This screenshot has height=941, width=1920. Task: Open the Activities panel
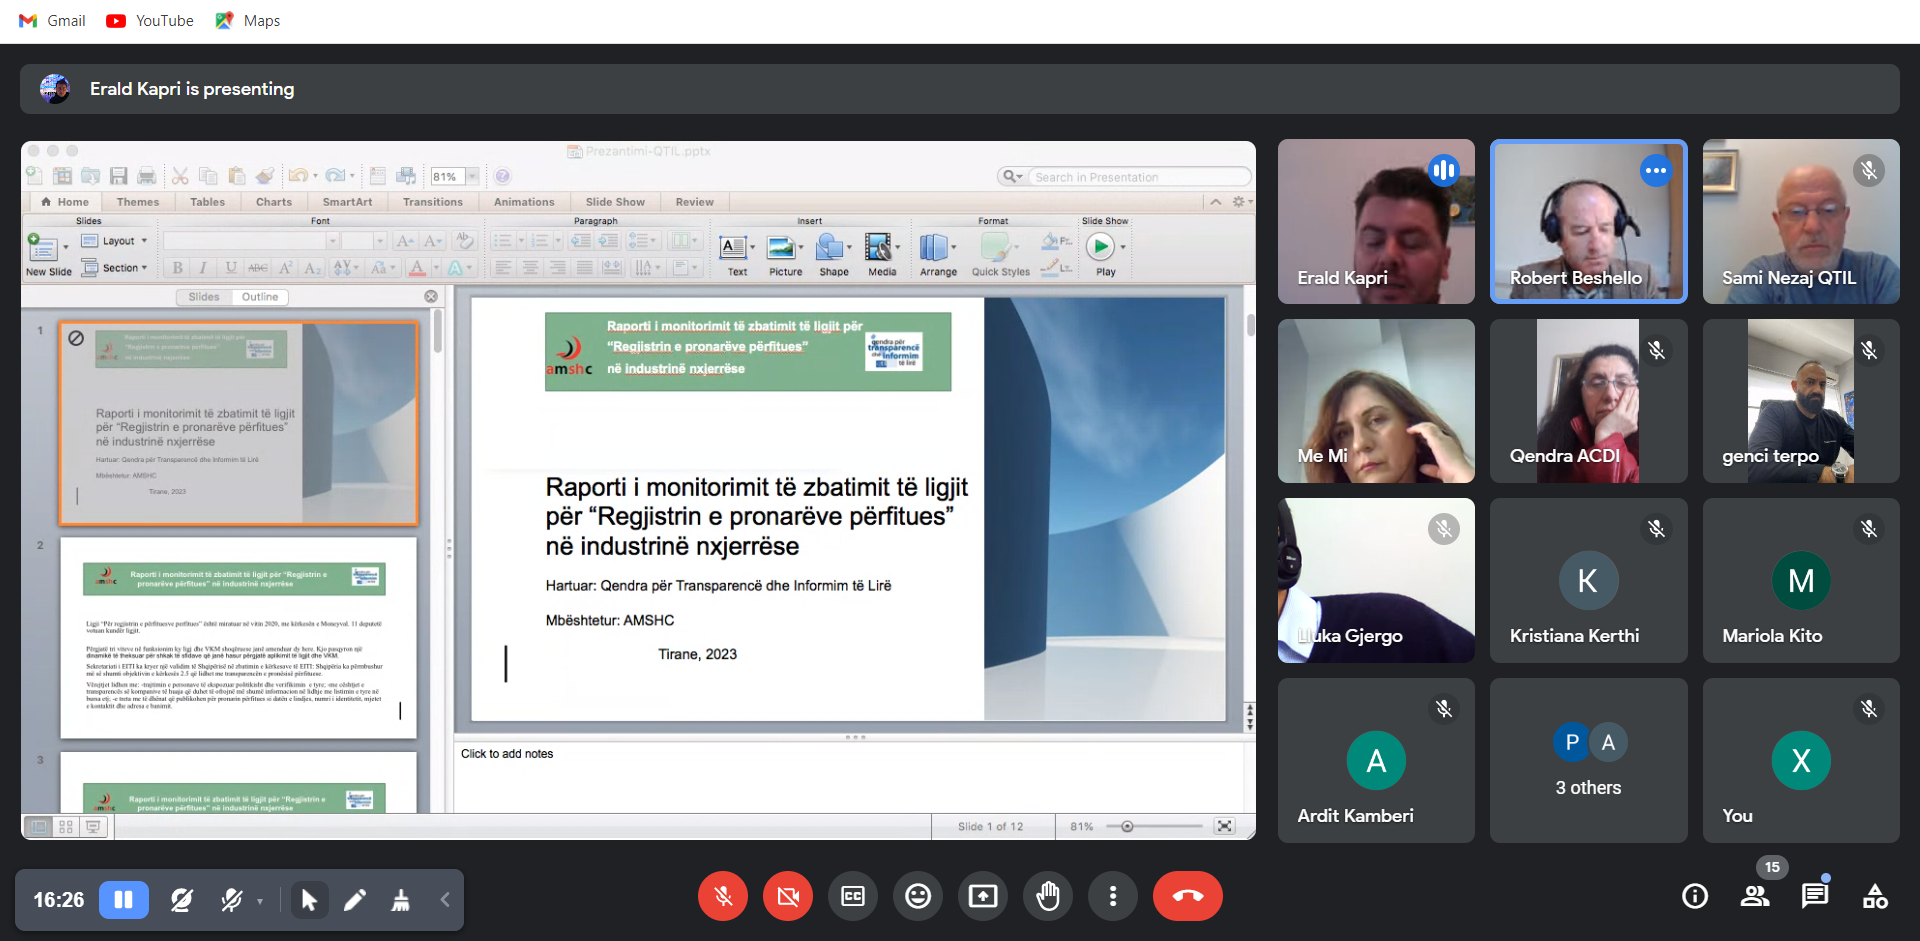(1875, 896)
